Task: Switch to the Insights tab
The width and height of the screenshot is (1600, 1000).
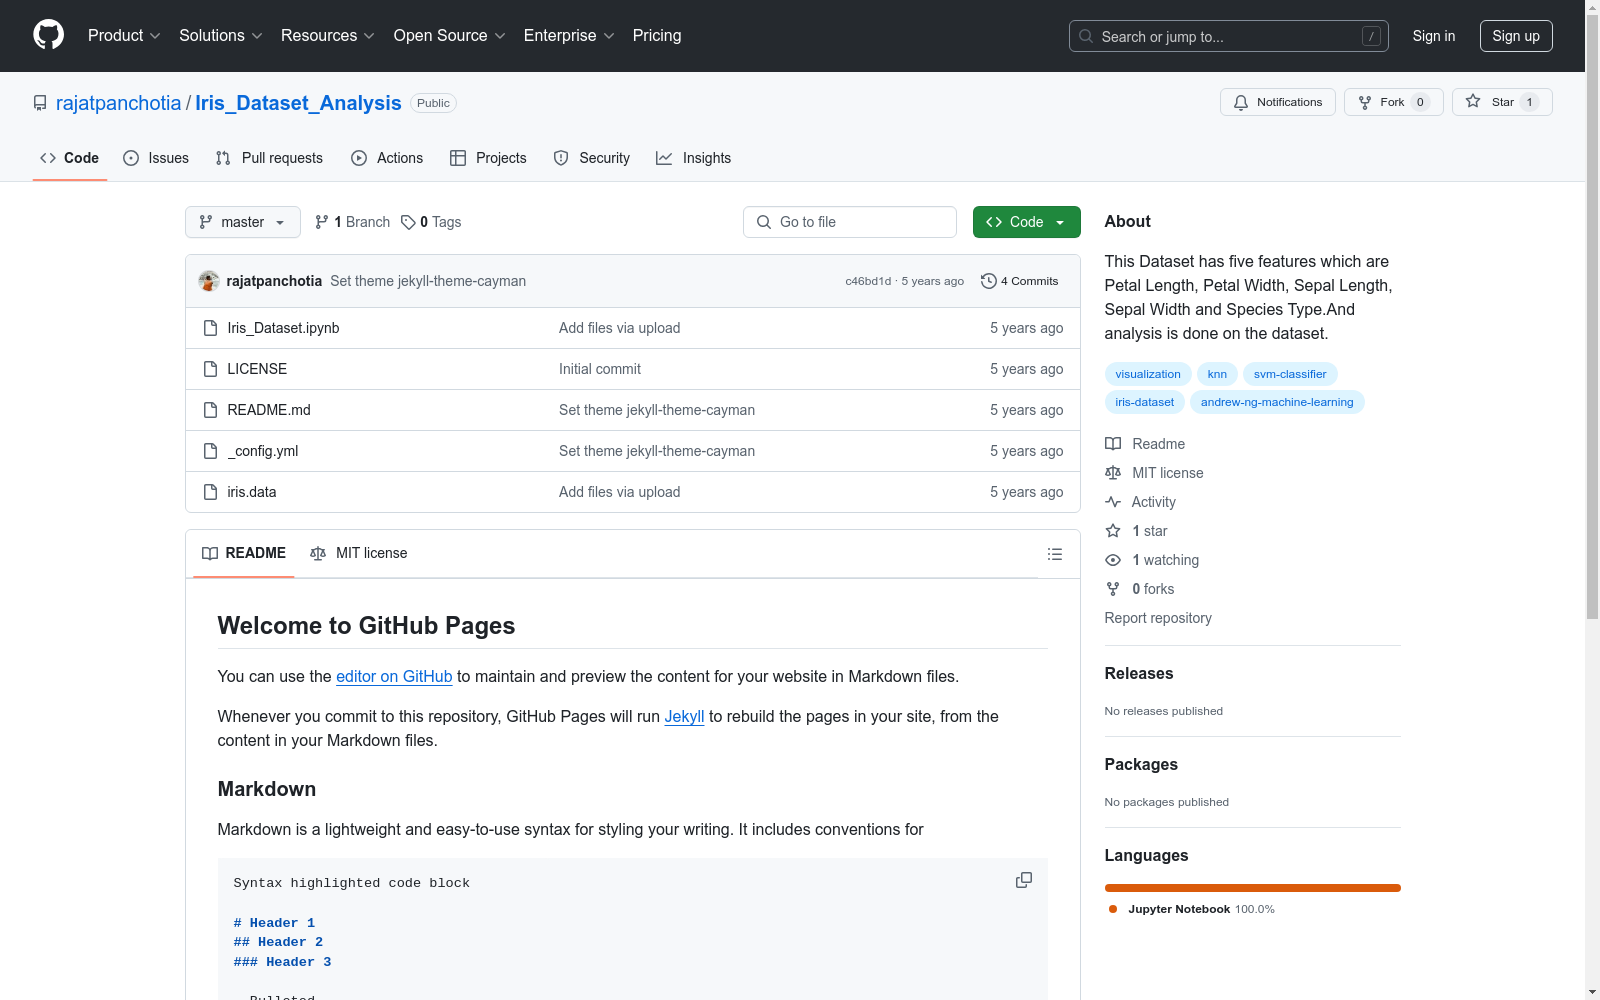Action: coord(694,158)
